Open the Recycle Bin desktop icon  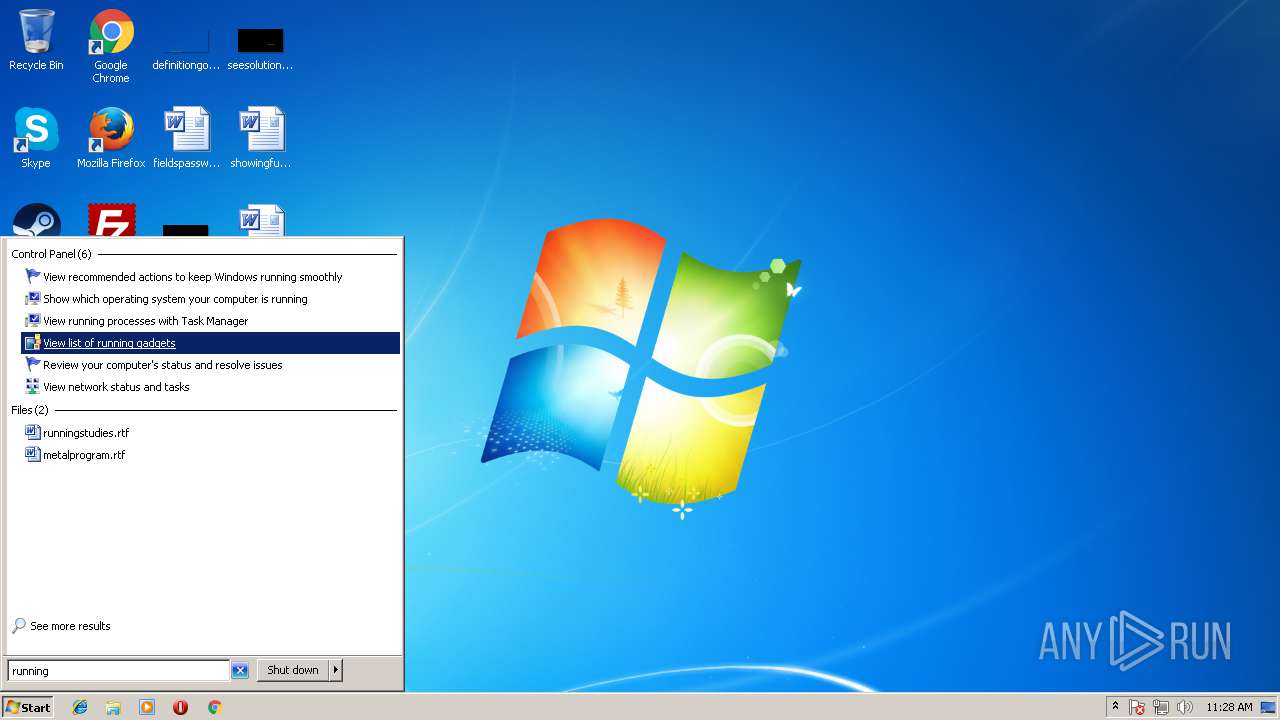(x=36, y=40)
